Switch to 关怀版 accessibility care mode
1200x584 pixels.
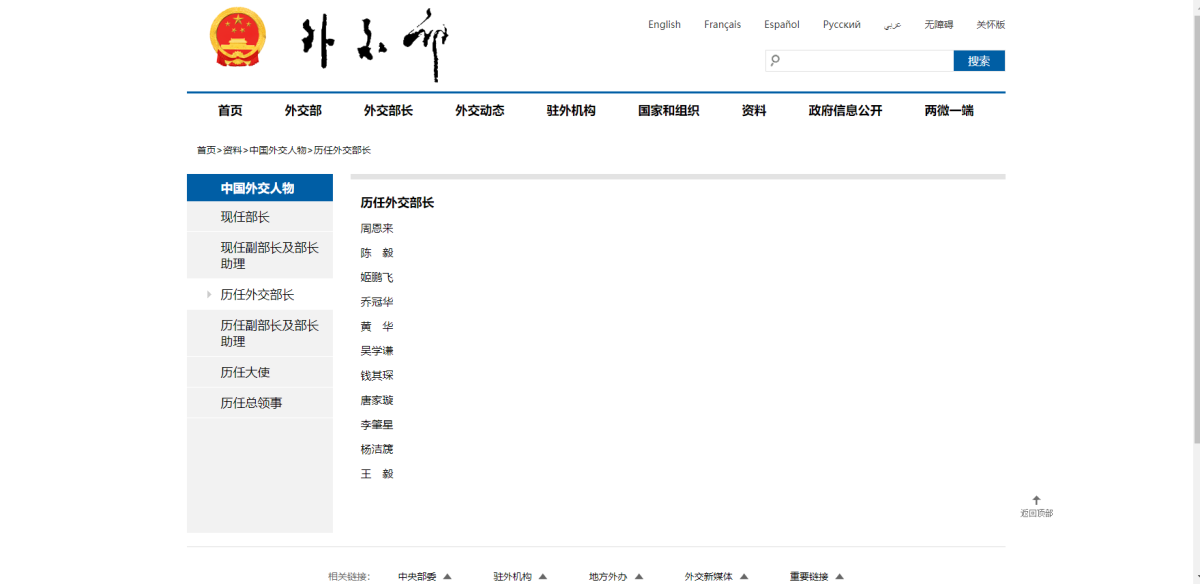pyautogui.click(x=990, y=25)
